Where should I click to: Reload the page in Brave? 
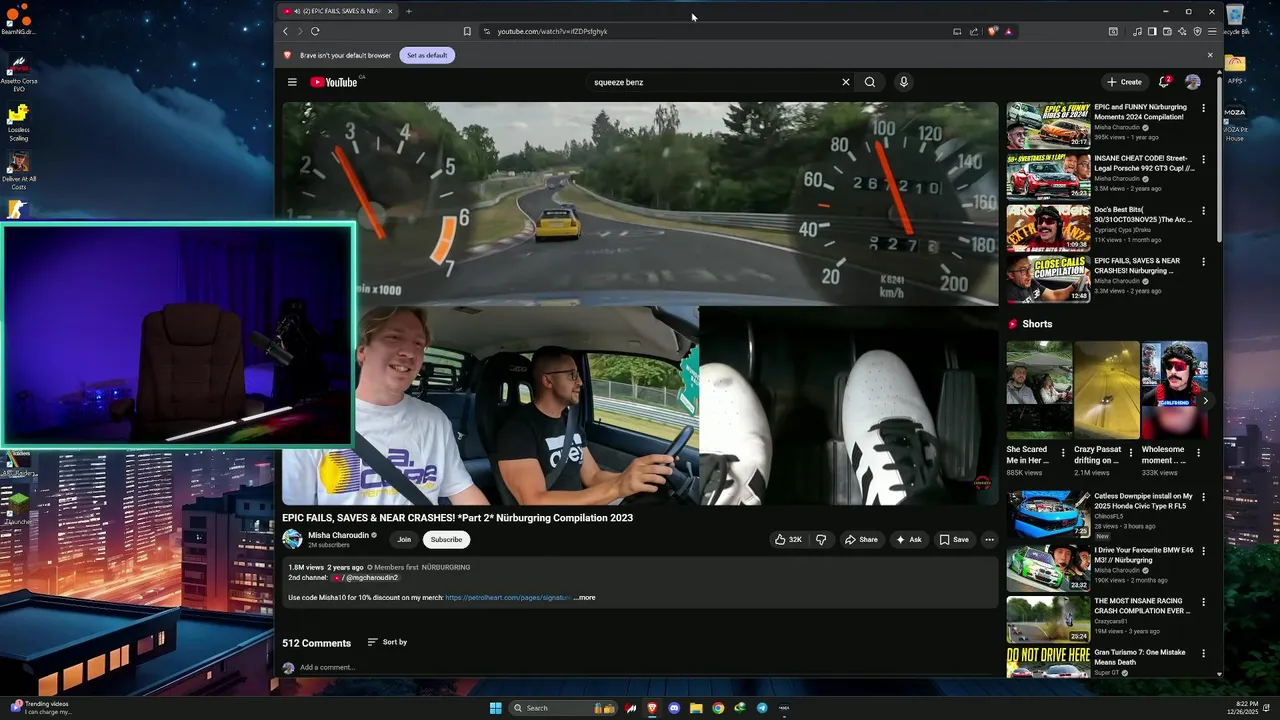coord(315,31)
